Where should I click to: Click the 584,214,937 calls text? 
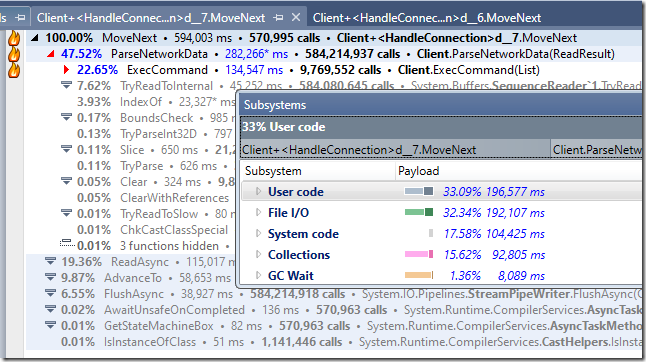352,54
